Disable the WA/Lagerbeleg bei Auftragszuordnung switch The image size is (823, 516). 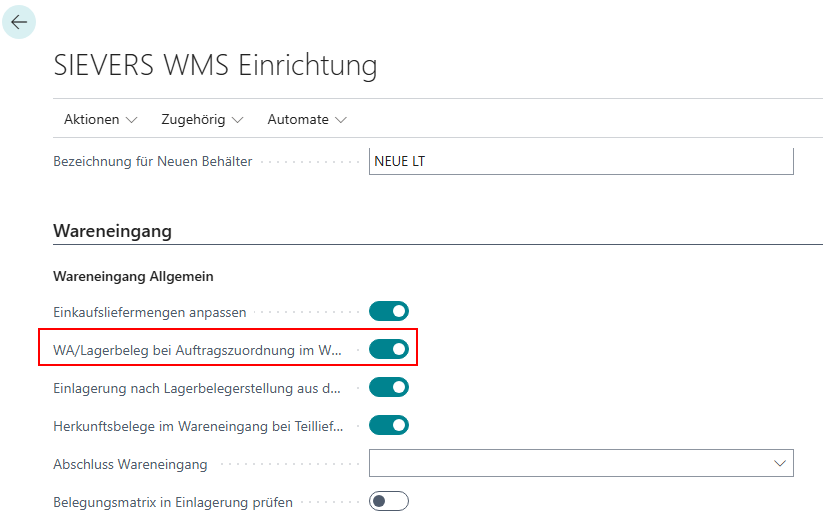pos(389,349)
